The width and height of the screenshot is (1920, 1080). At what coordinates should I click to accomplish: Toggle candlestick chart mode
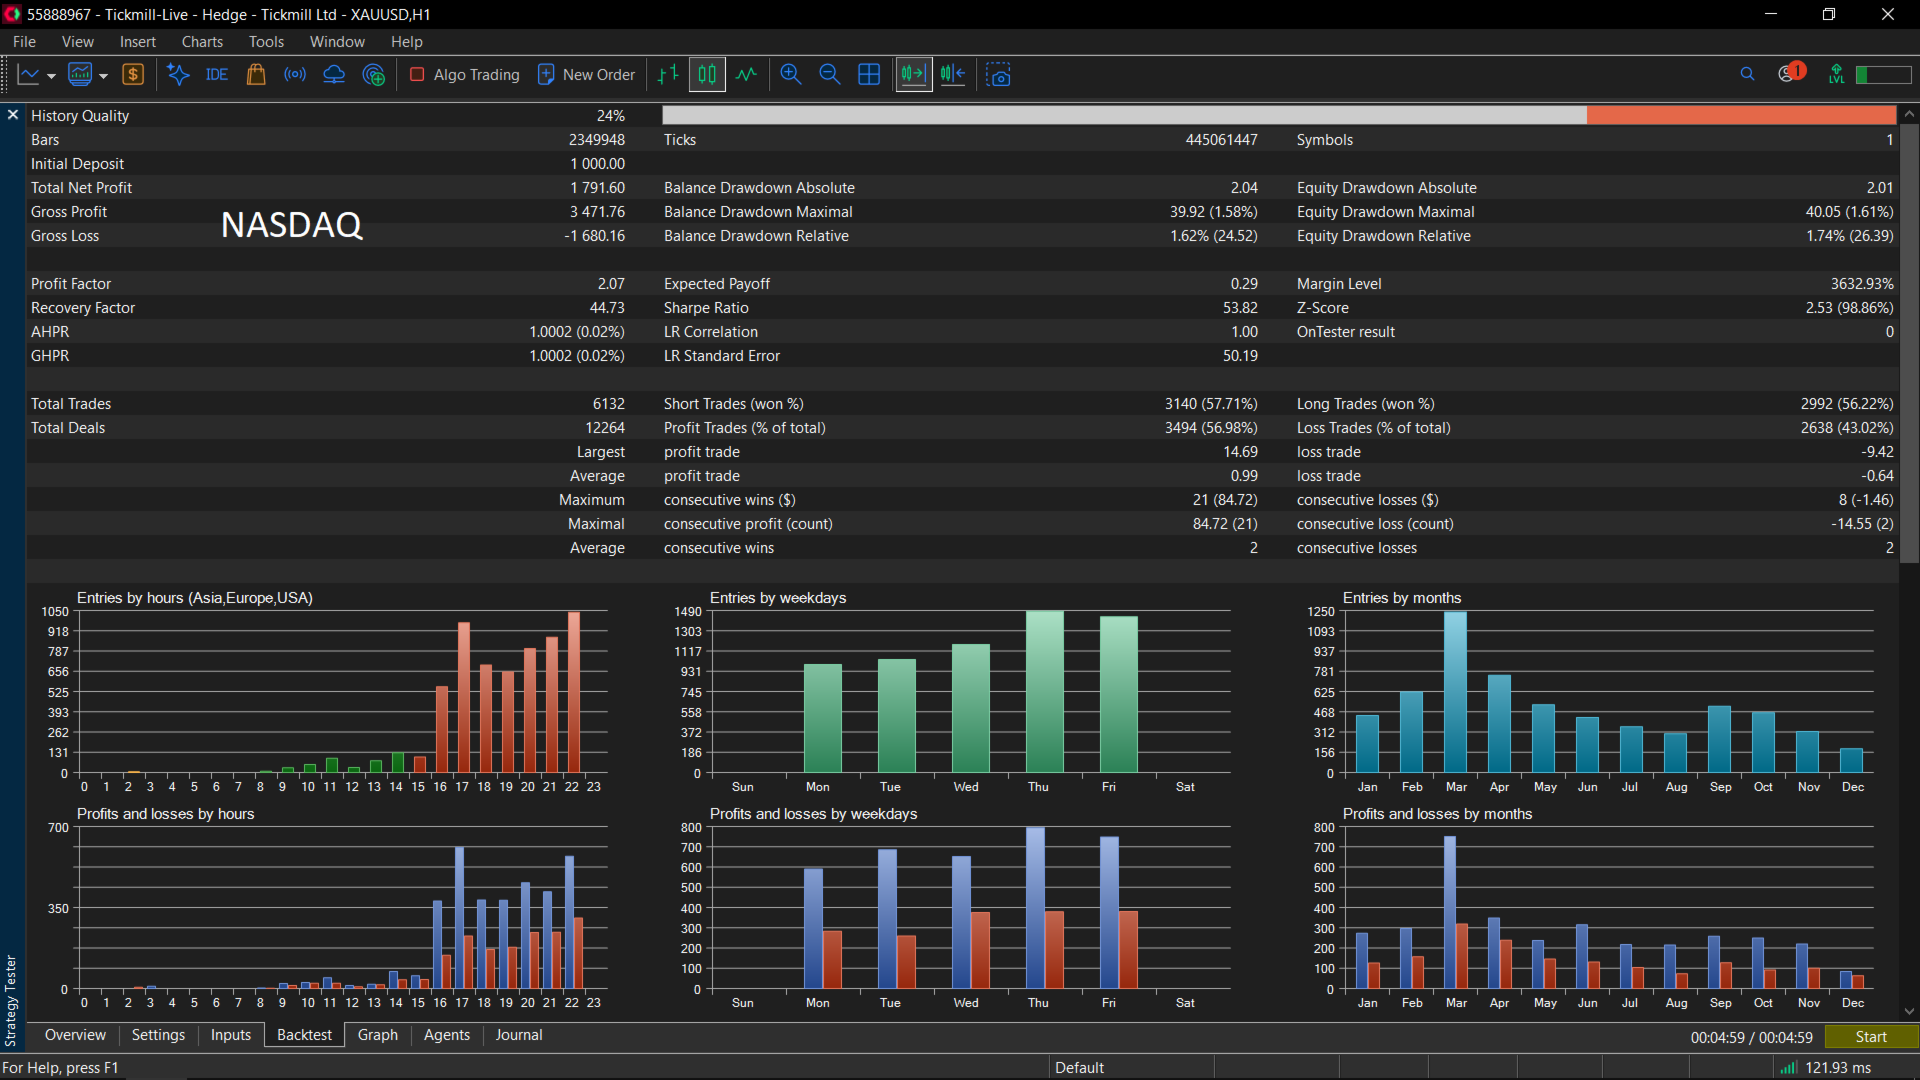coord(707,75)
